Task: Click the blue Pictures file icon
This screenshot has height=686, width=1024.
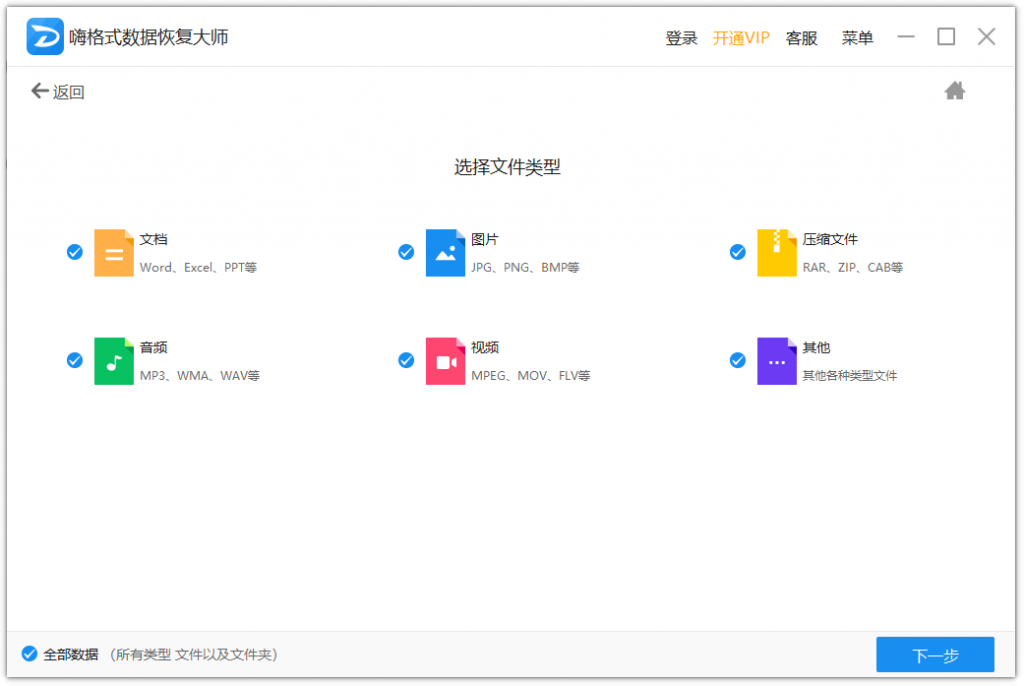Action: point(445,253)
